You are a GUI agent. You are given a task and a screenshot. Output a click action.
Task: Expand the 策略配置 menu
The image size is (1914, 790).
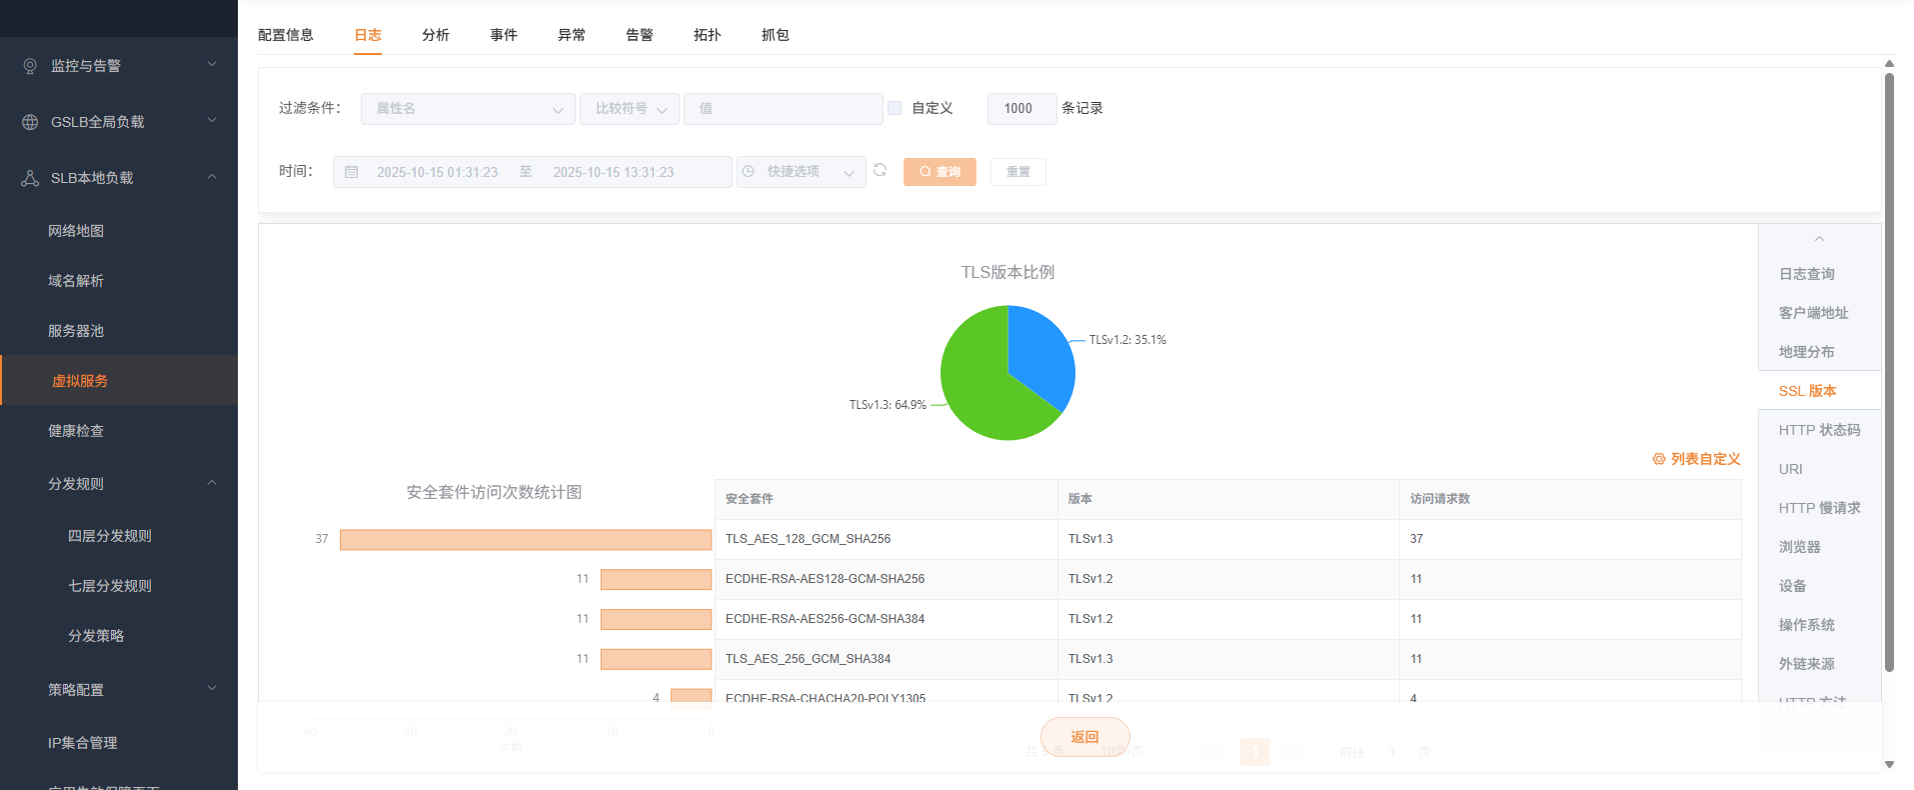(x=212, y=689)
